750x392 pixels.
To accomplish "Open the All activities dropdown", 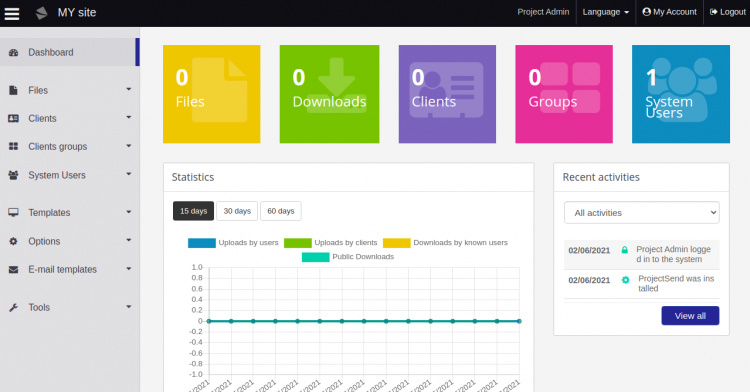I will pos(641,213).
